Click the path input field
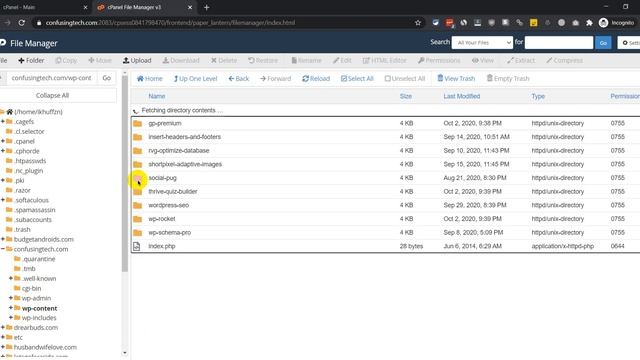This screenshot has height=360, width=640. click(x=51, y=78)
